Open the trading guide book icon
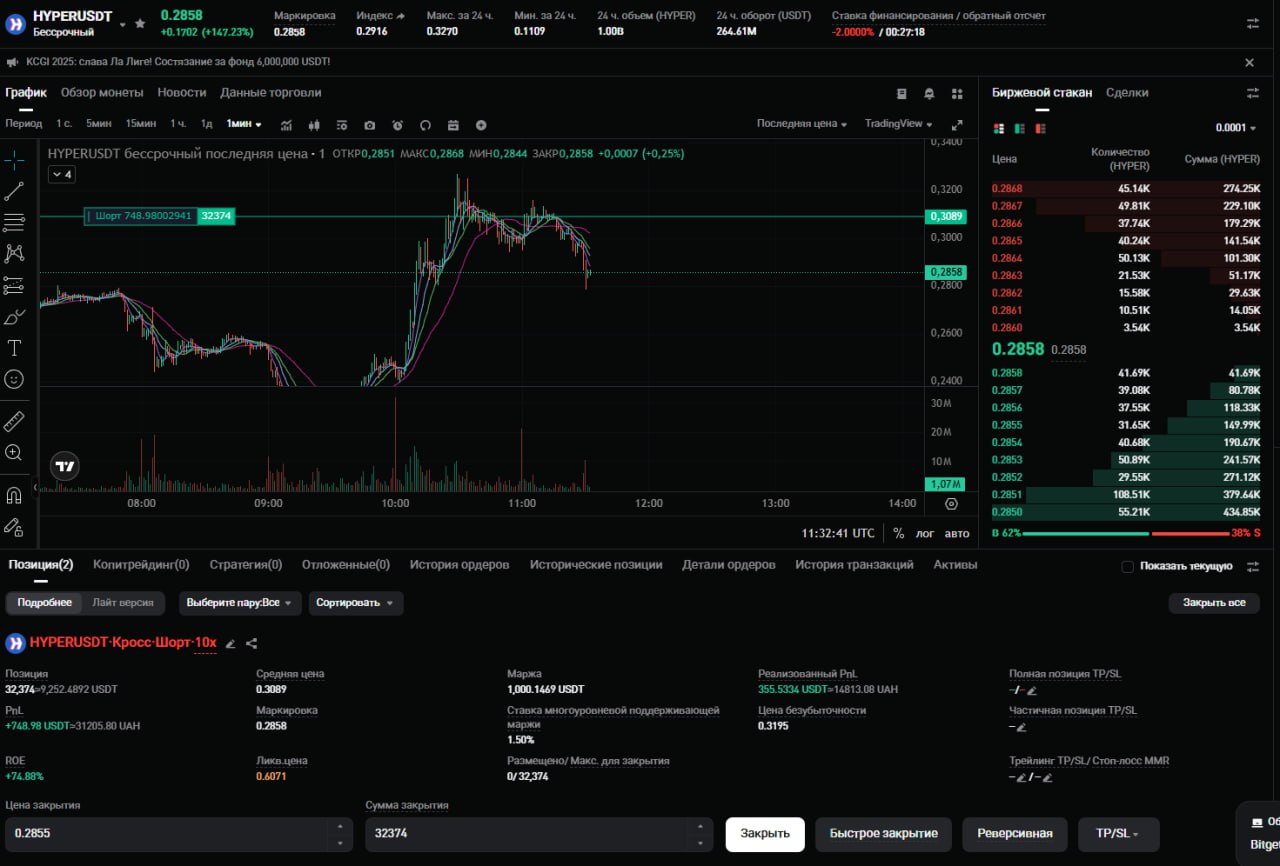This screenshot has width=1280, height=866. click(901, 93)
